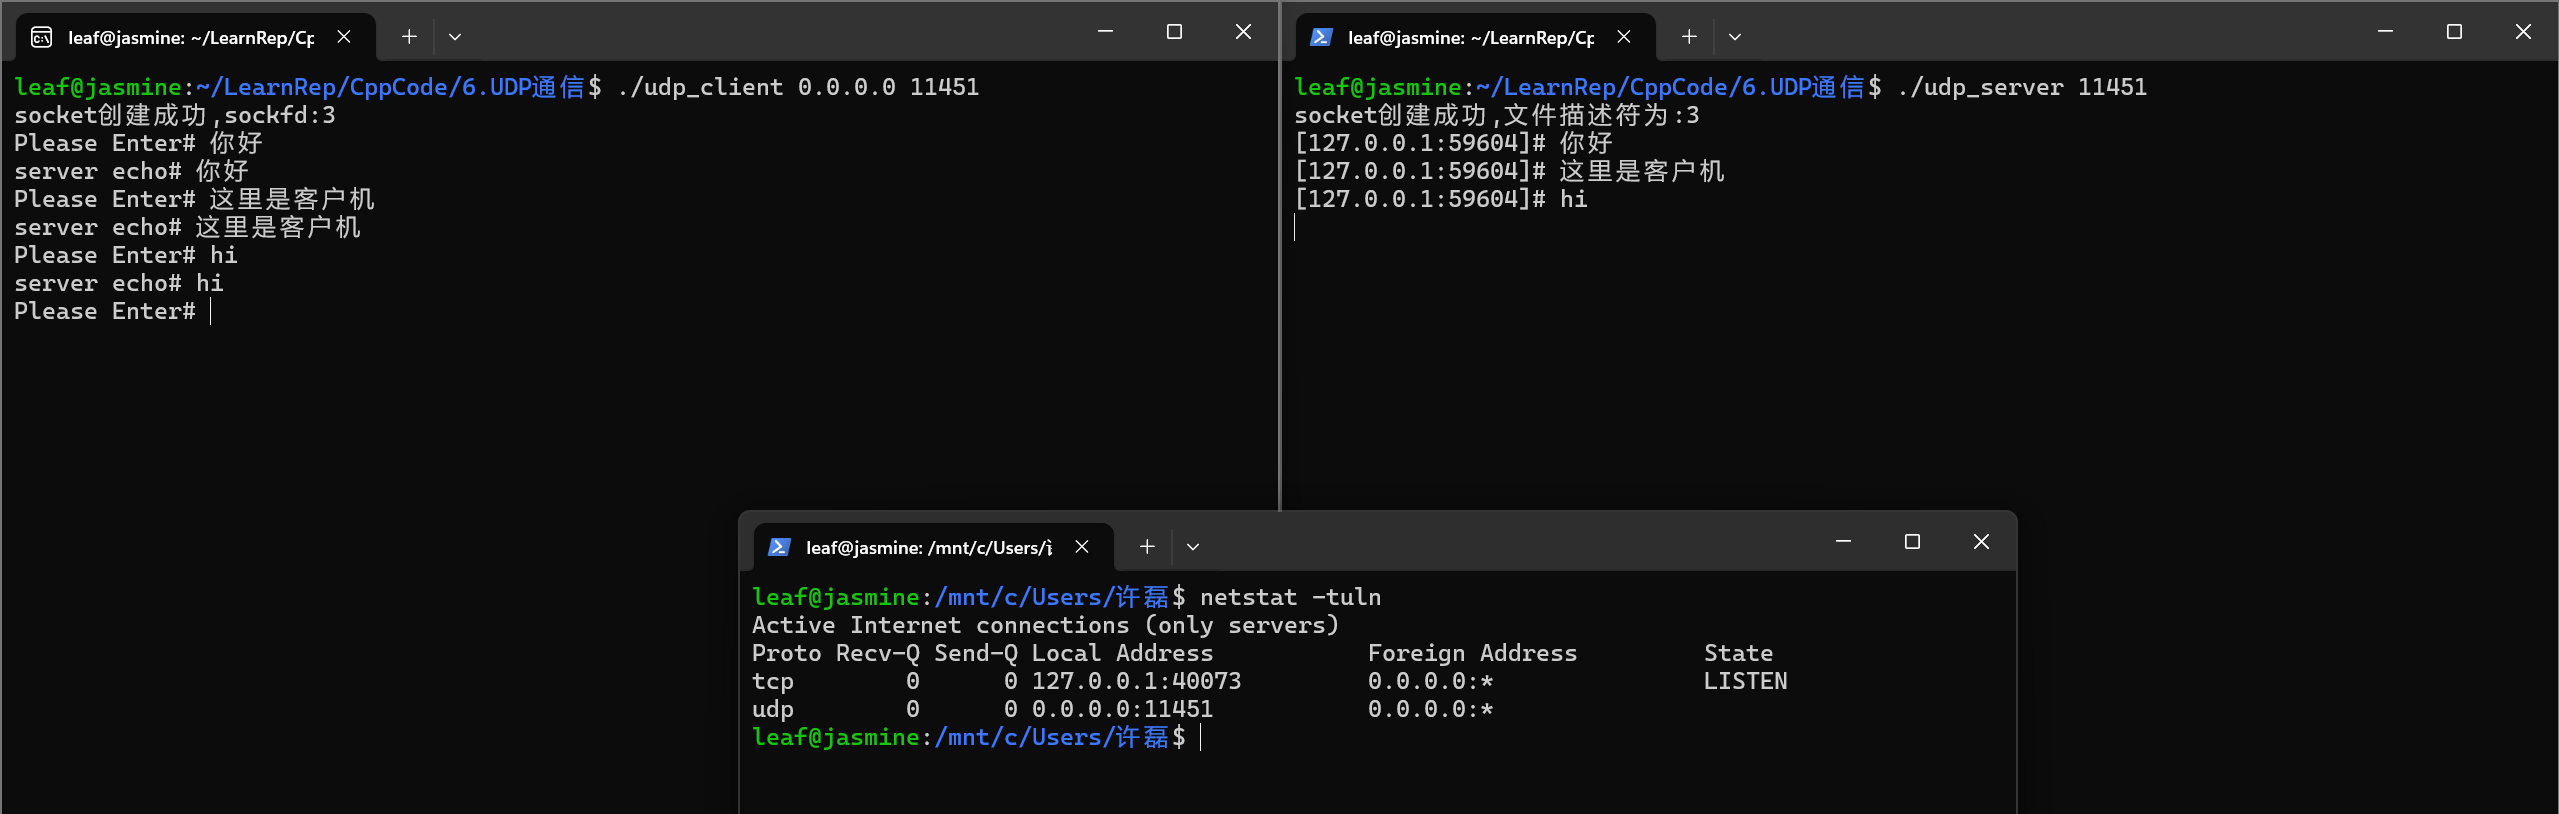This screenshot has height=814, width=2559.
Task: Minimize the udp_client terminal window
Action: (1105, 32)
